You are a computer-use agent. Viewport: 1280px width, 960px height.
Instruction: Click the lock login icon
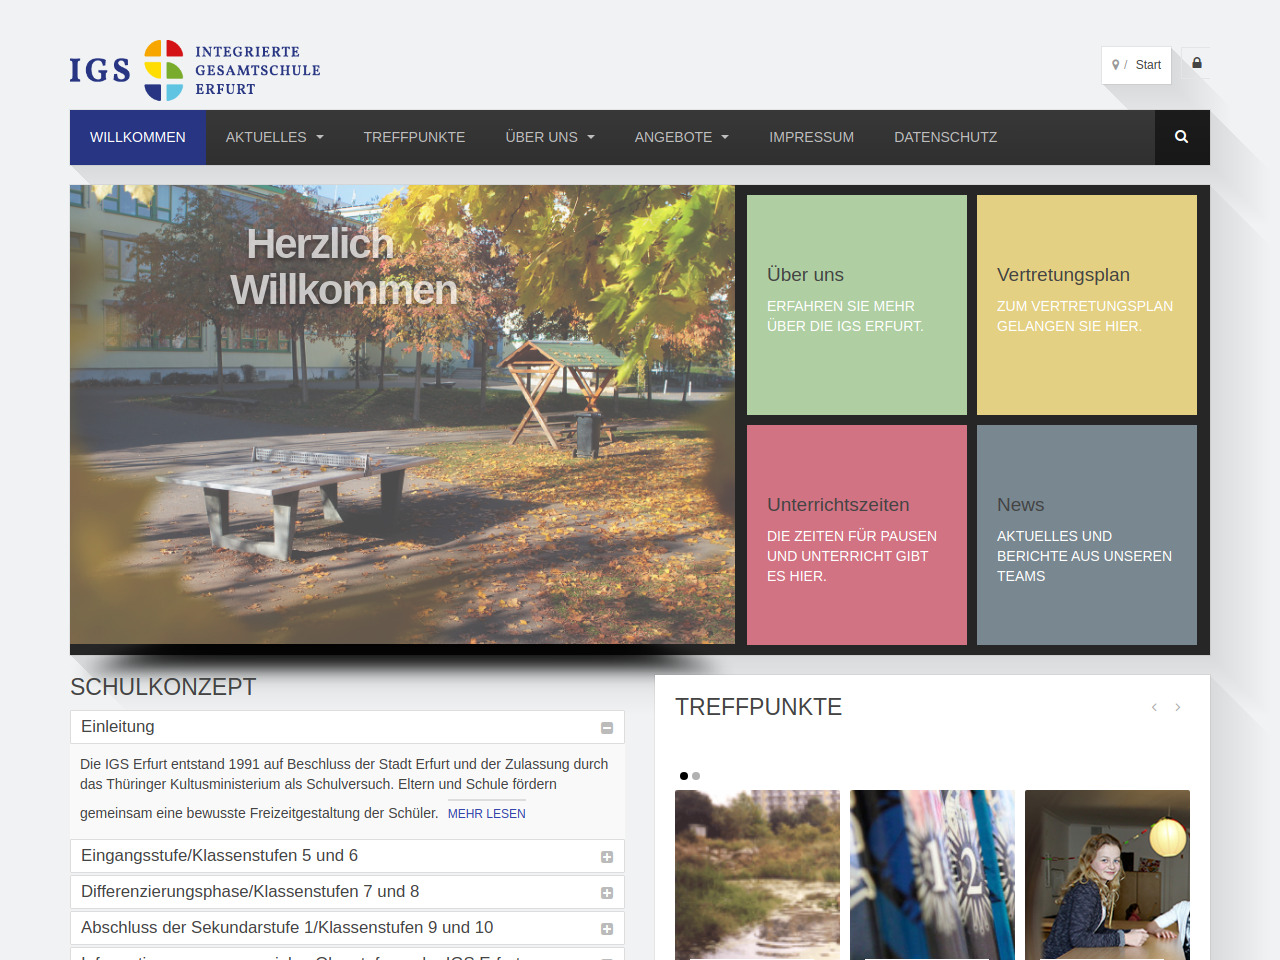(x=1196, y=63)
